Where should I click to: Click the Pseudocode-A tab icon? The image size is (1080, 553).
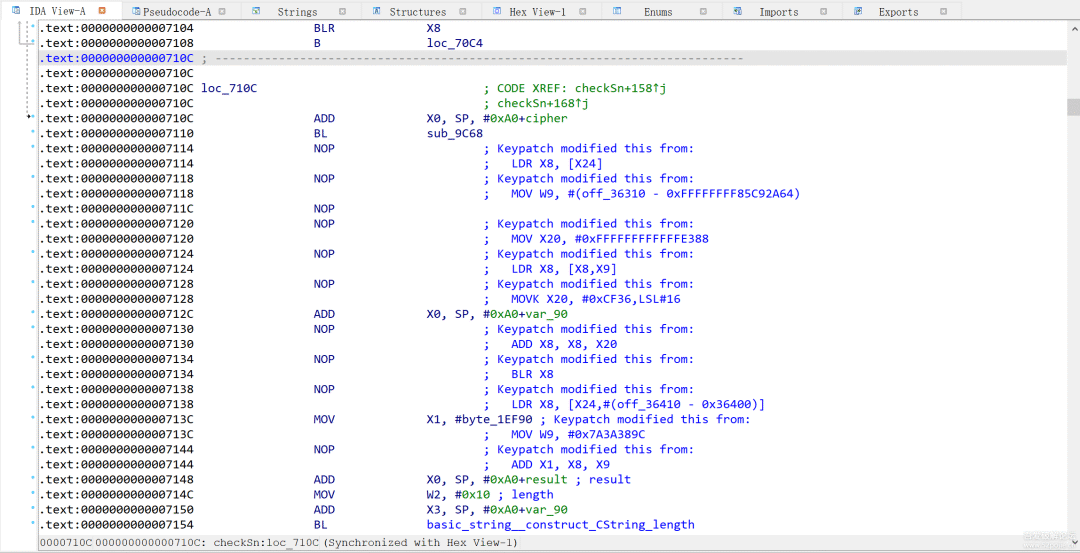point(136,11)
